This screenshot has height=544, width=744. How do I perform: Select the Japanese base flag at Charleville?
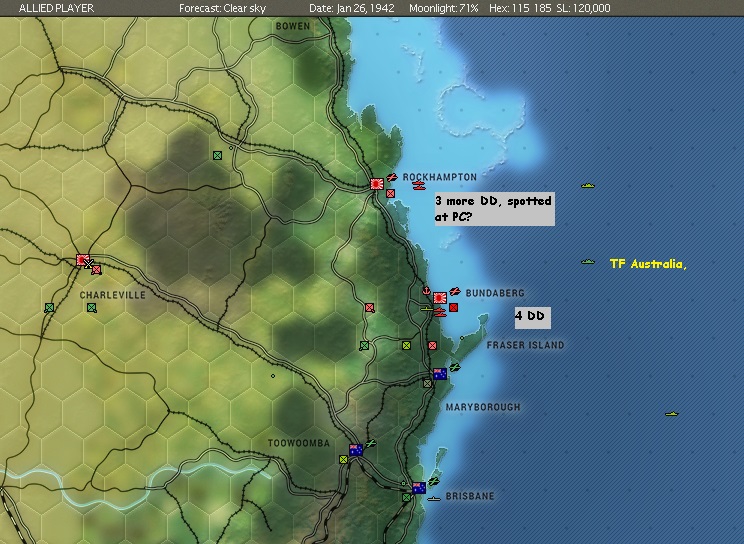click(83, 260)
